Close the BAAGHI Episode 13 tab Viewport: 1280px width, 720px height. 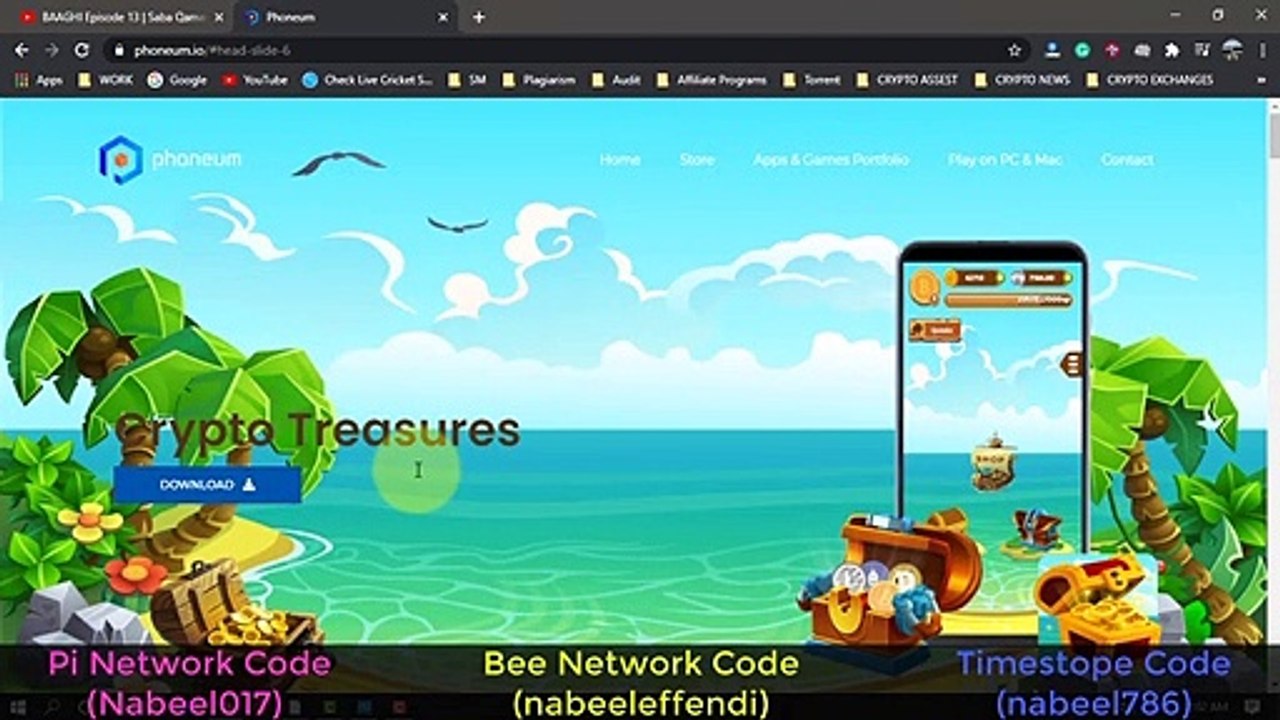(219, 17)
